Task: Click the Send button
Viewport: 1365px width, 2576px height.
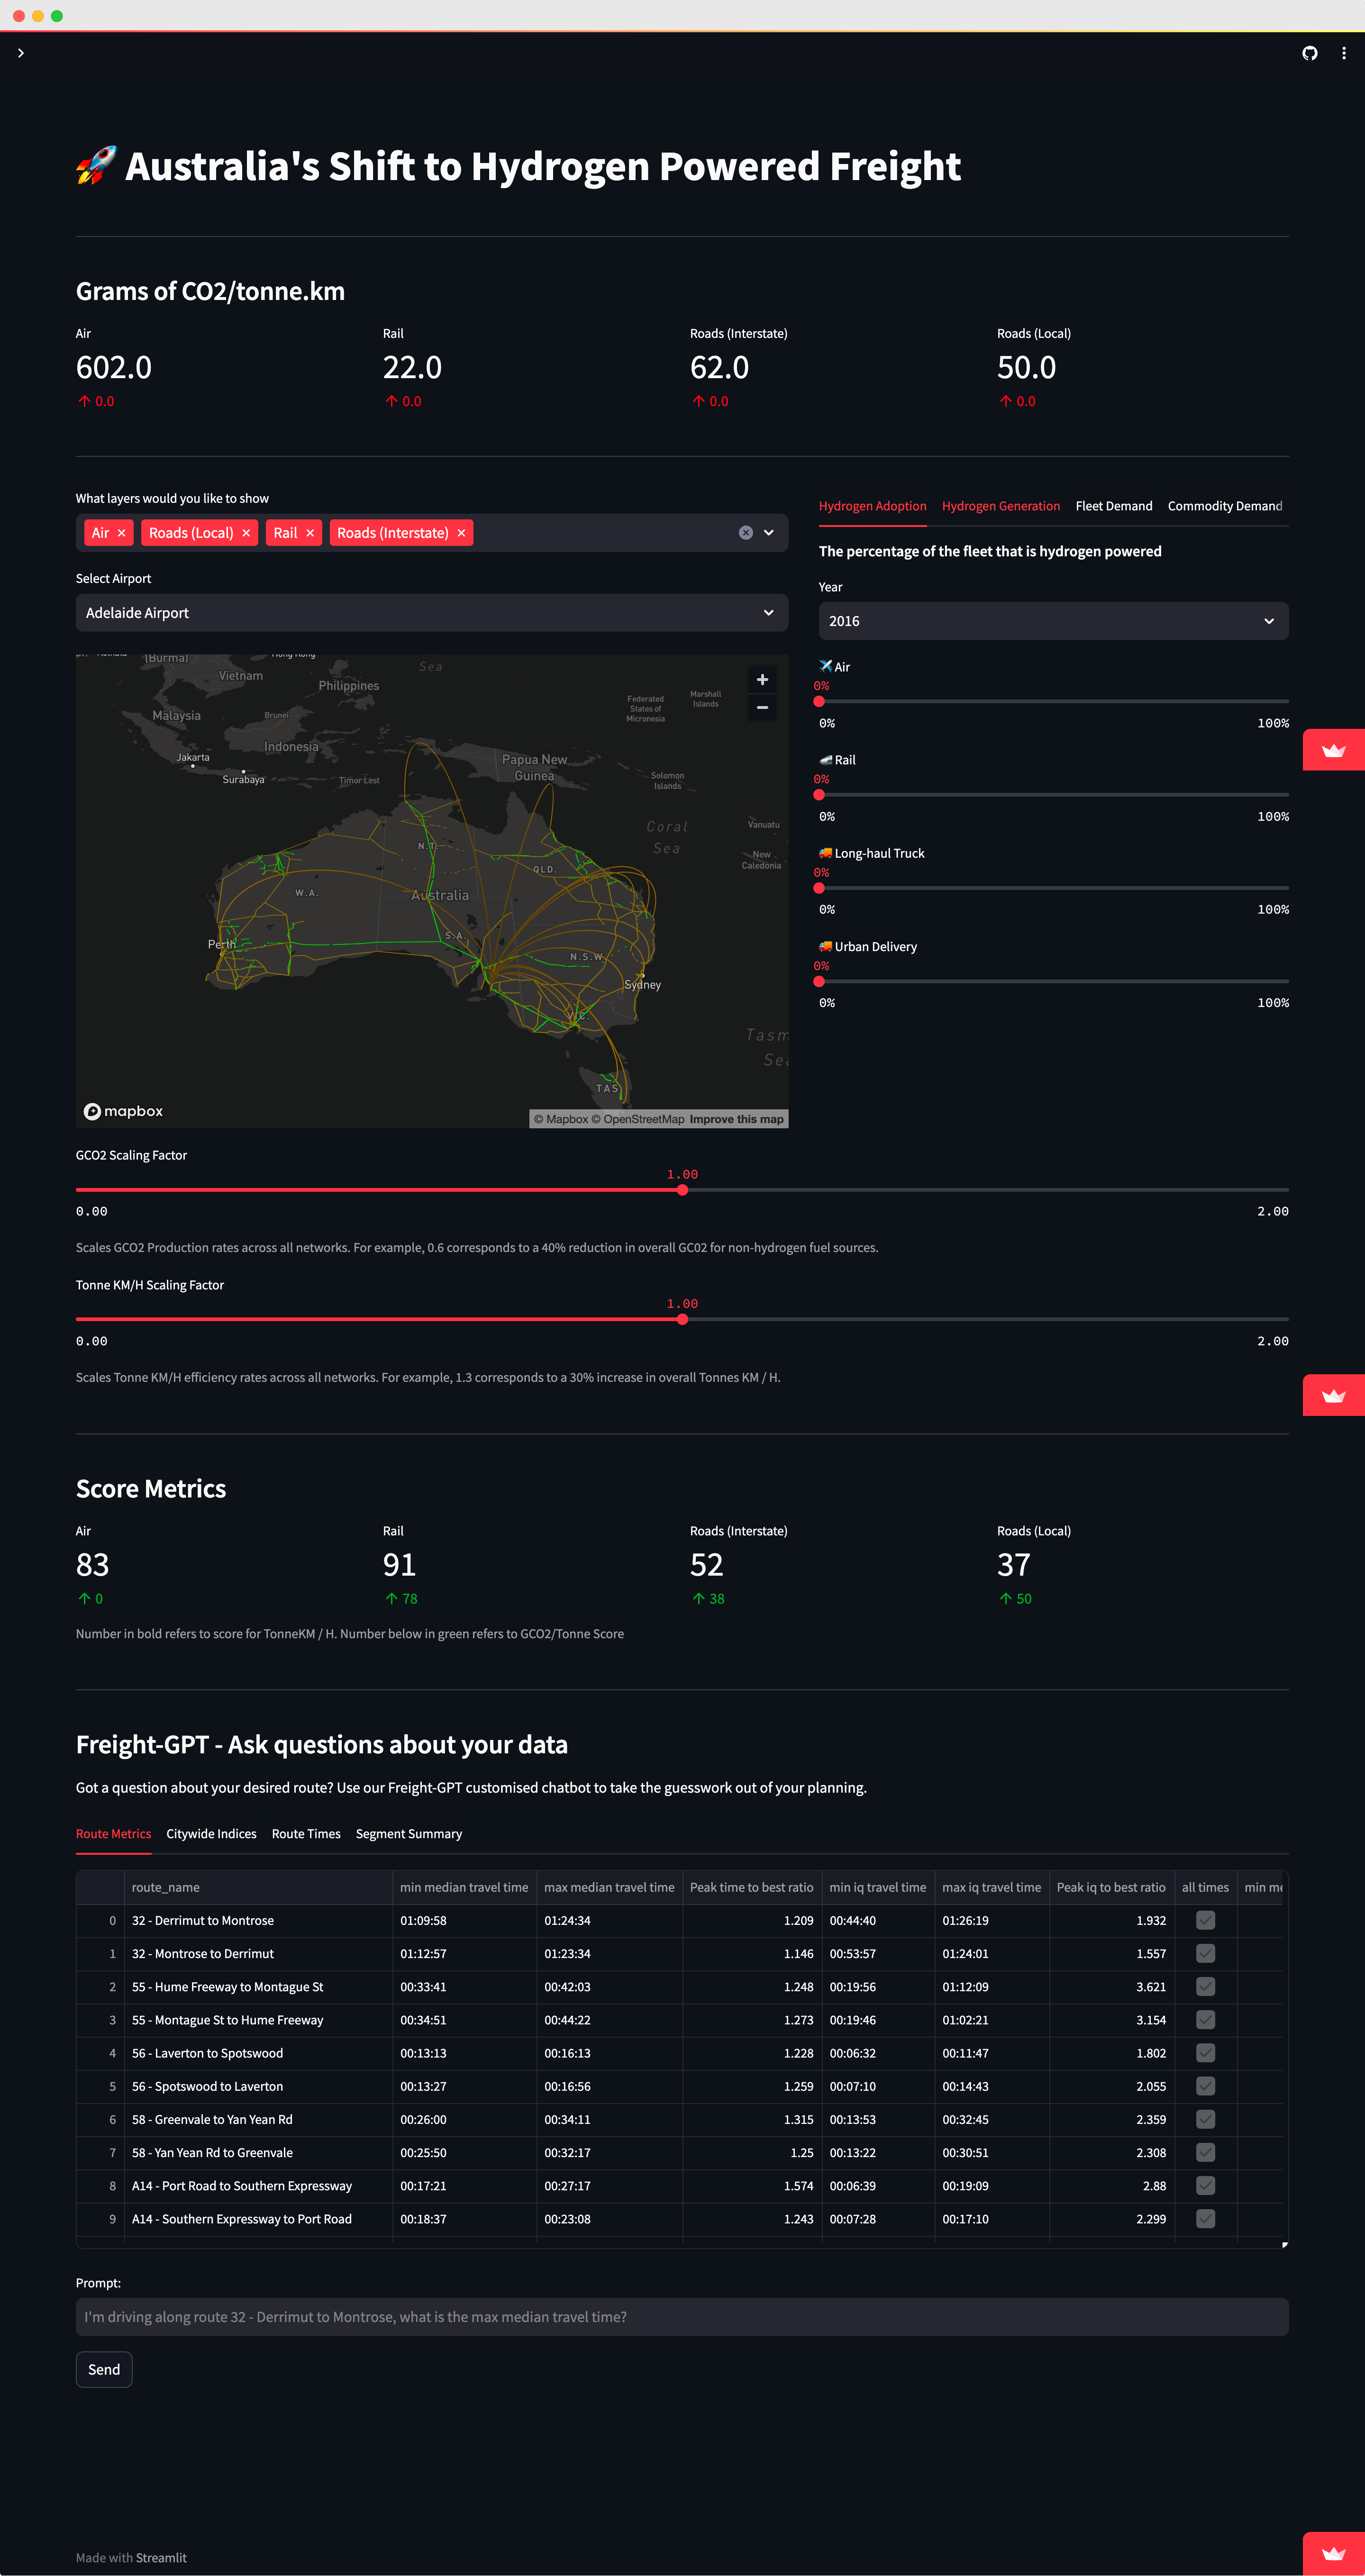Action: point(104,2369)
